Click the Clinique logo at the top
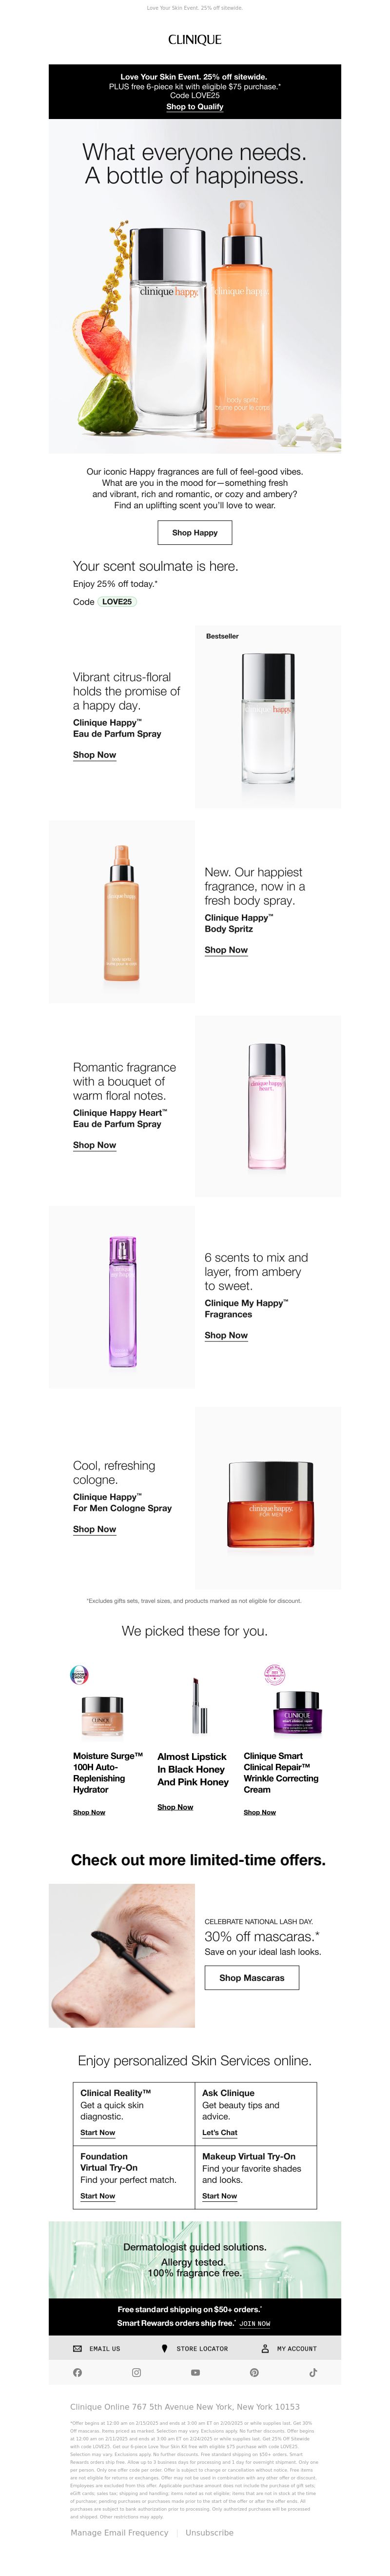This screenshot has height=2576, width=390. (195, 40)
